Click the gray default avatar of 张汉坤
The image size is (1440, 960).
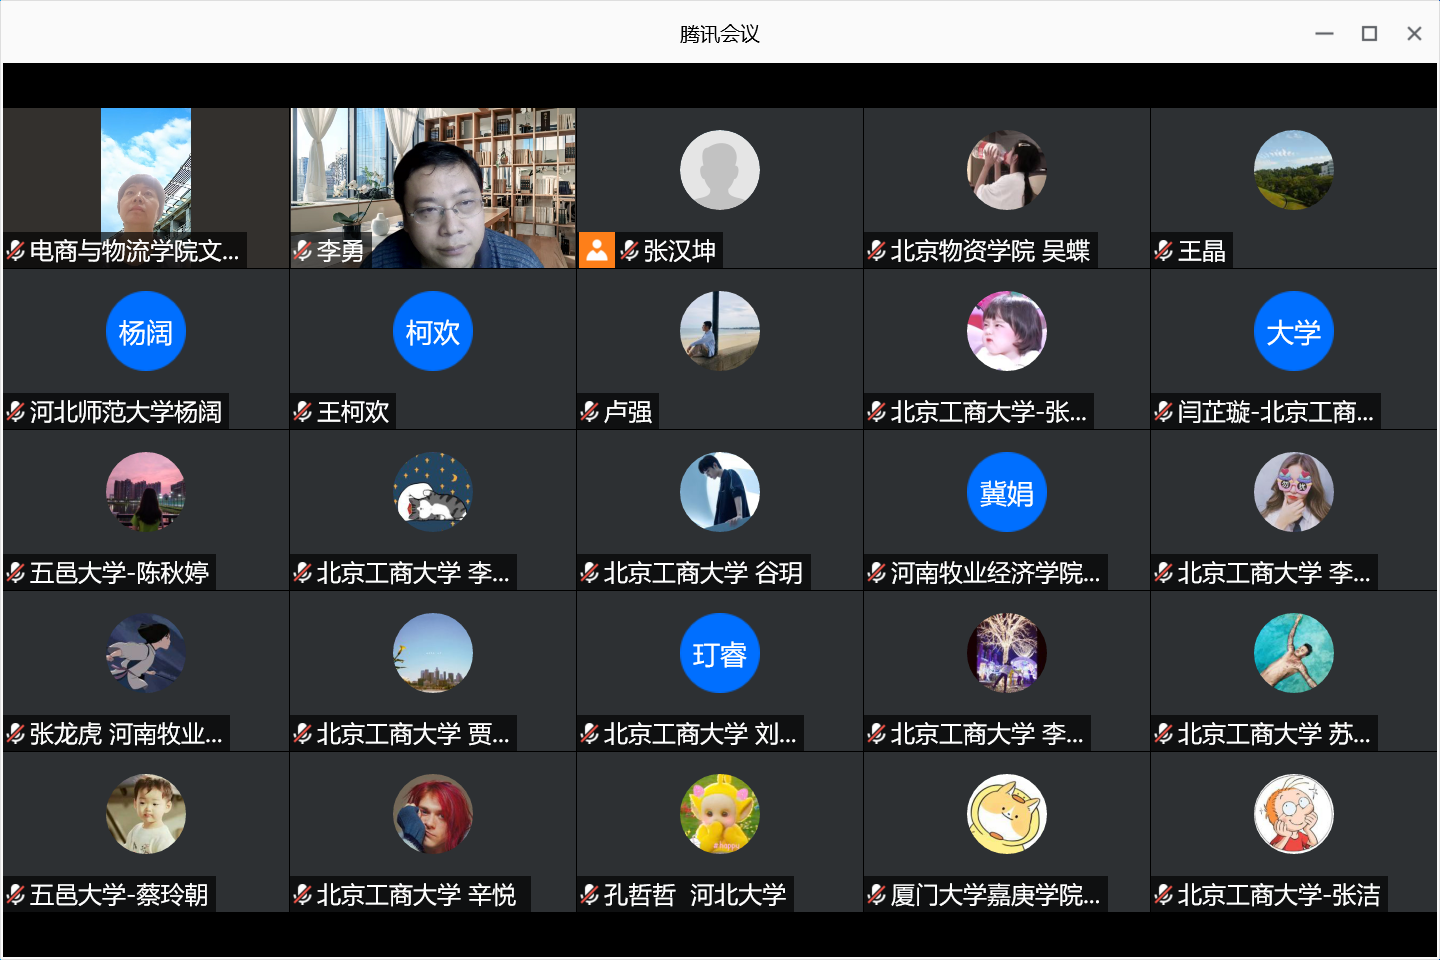720,170
